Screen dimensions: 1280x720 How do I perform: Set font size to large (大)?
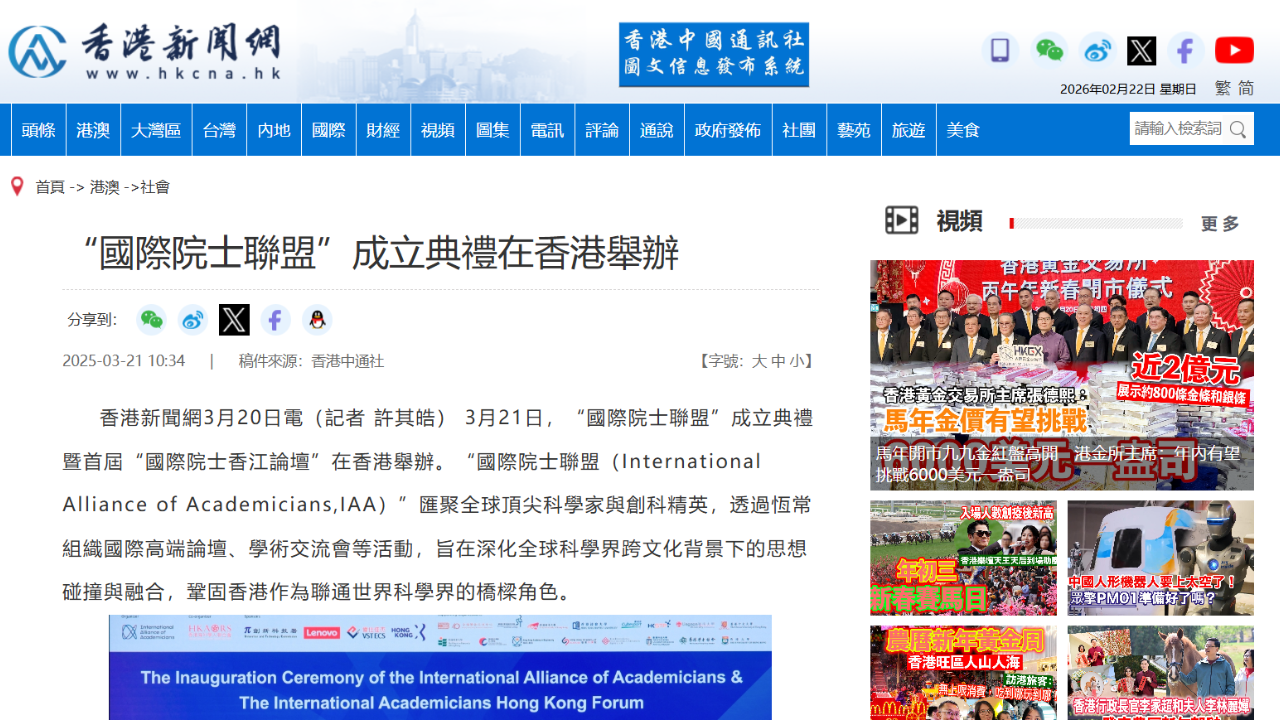point(759,361)
